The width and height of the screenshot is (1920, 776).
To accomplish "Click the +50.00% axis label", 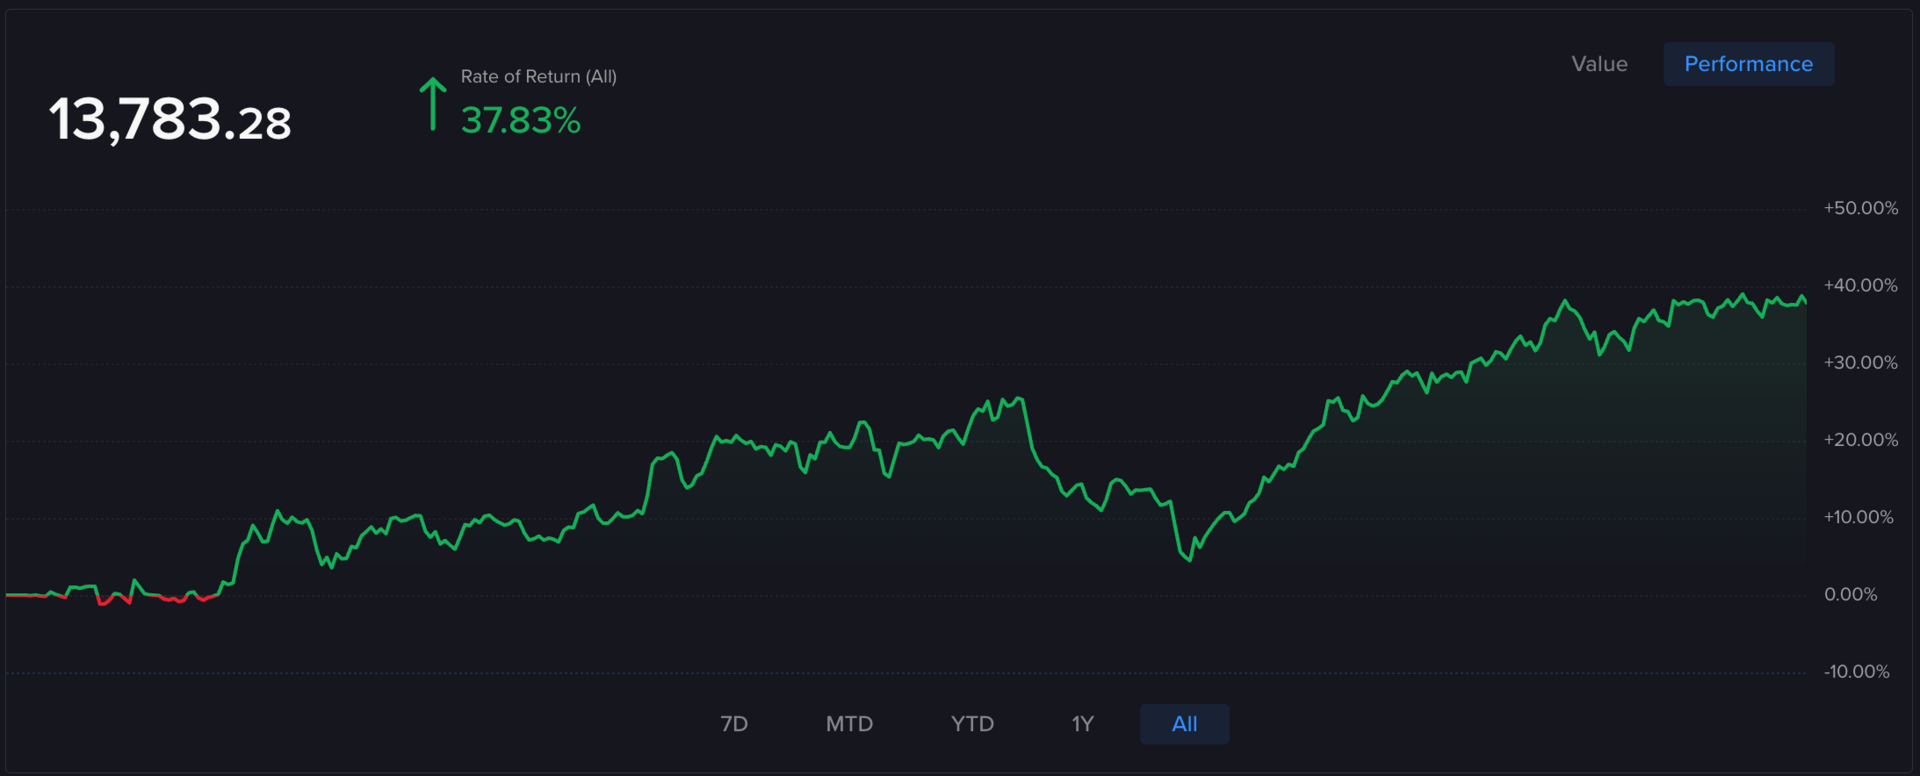I will point(1860,208).
